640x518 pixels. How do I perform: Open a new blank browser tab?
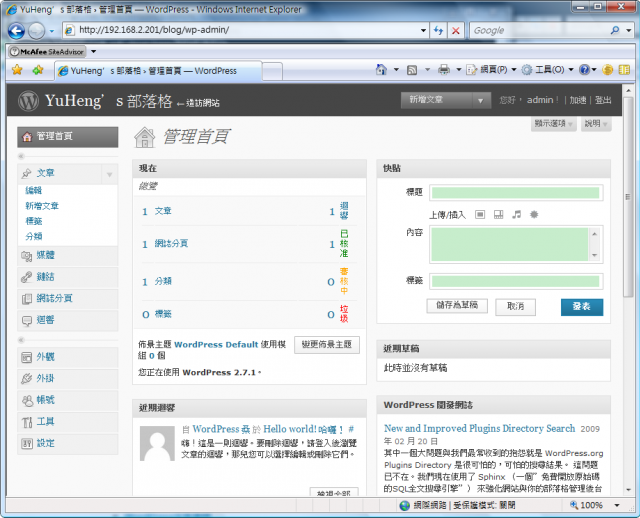click(272, 71)
